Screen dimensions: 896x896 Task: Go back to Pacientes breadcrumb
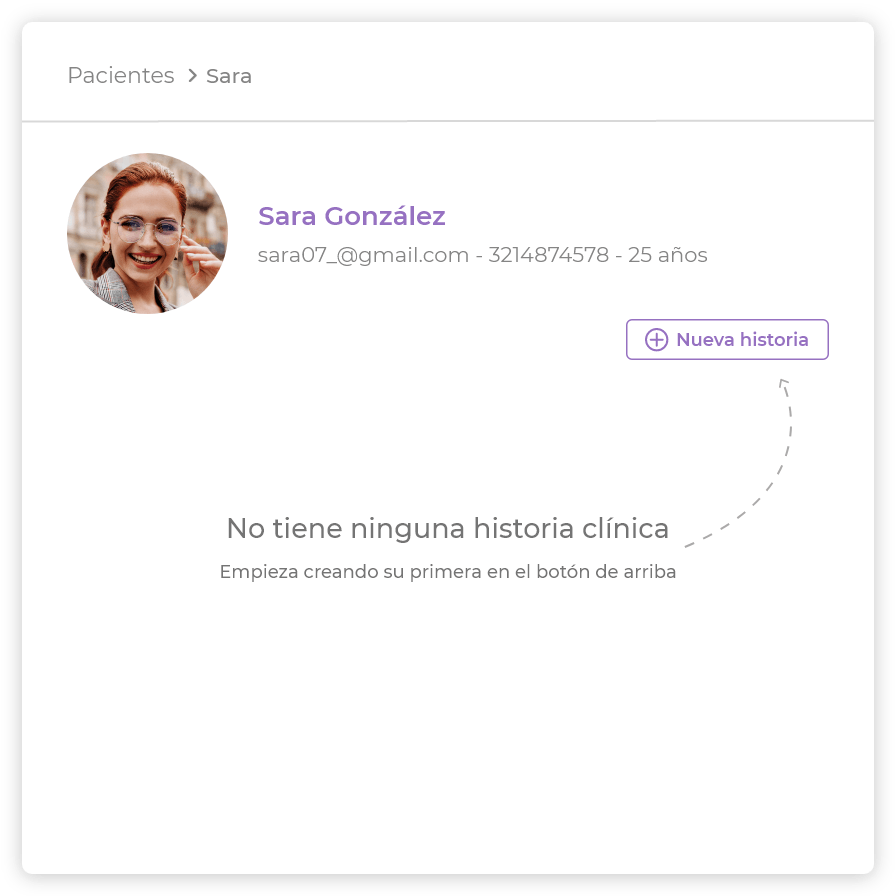121,75
